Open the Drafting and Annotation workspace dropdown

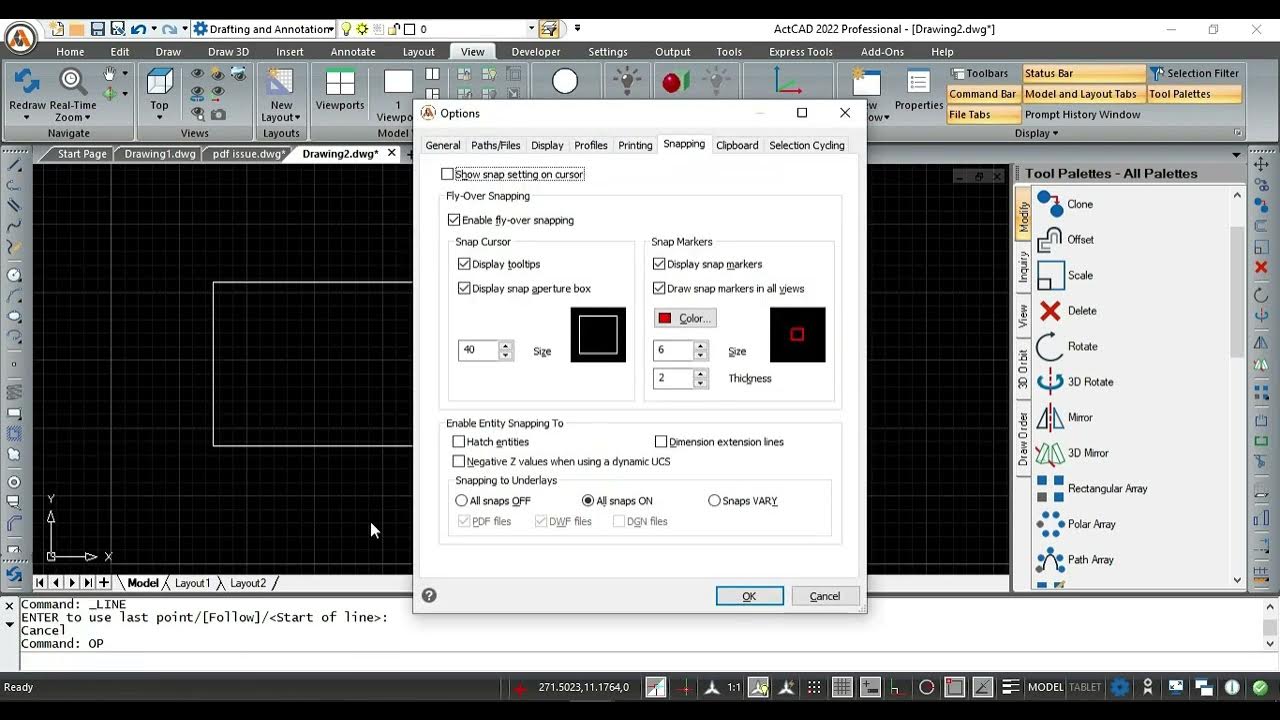tap(263, 29)
